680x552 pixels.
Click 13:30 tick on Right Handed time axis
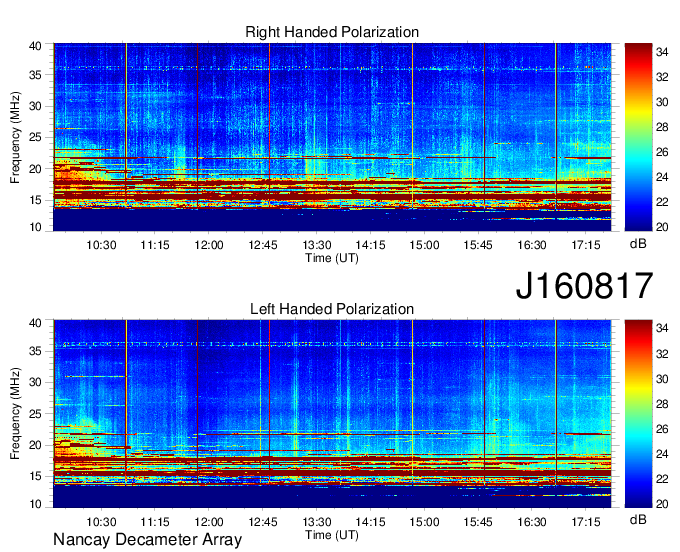tap(317, 245)
